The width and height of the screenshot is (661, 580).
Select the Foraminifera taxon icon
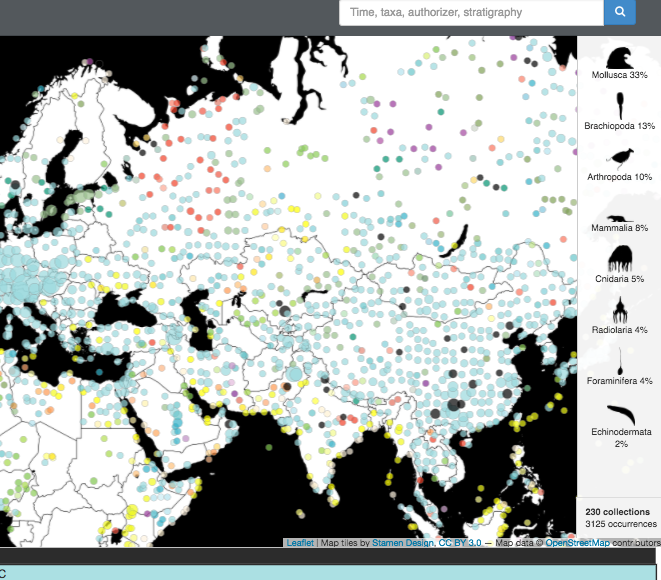click(618, 359)
